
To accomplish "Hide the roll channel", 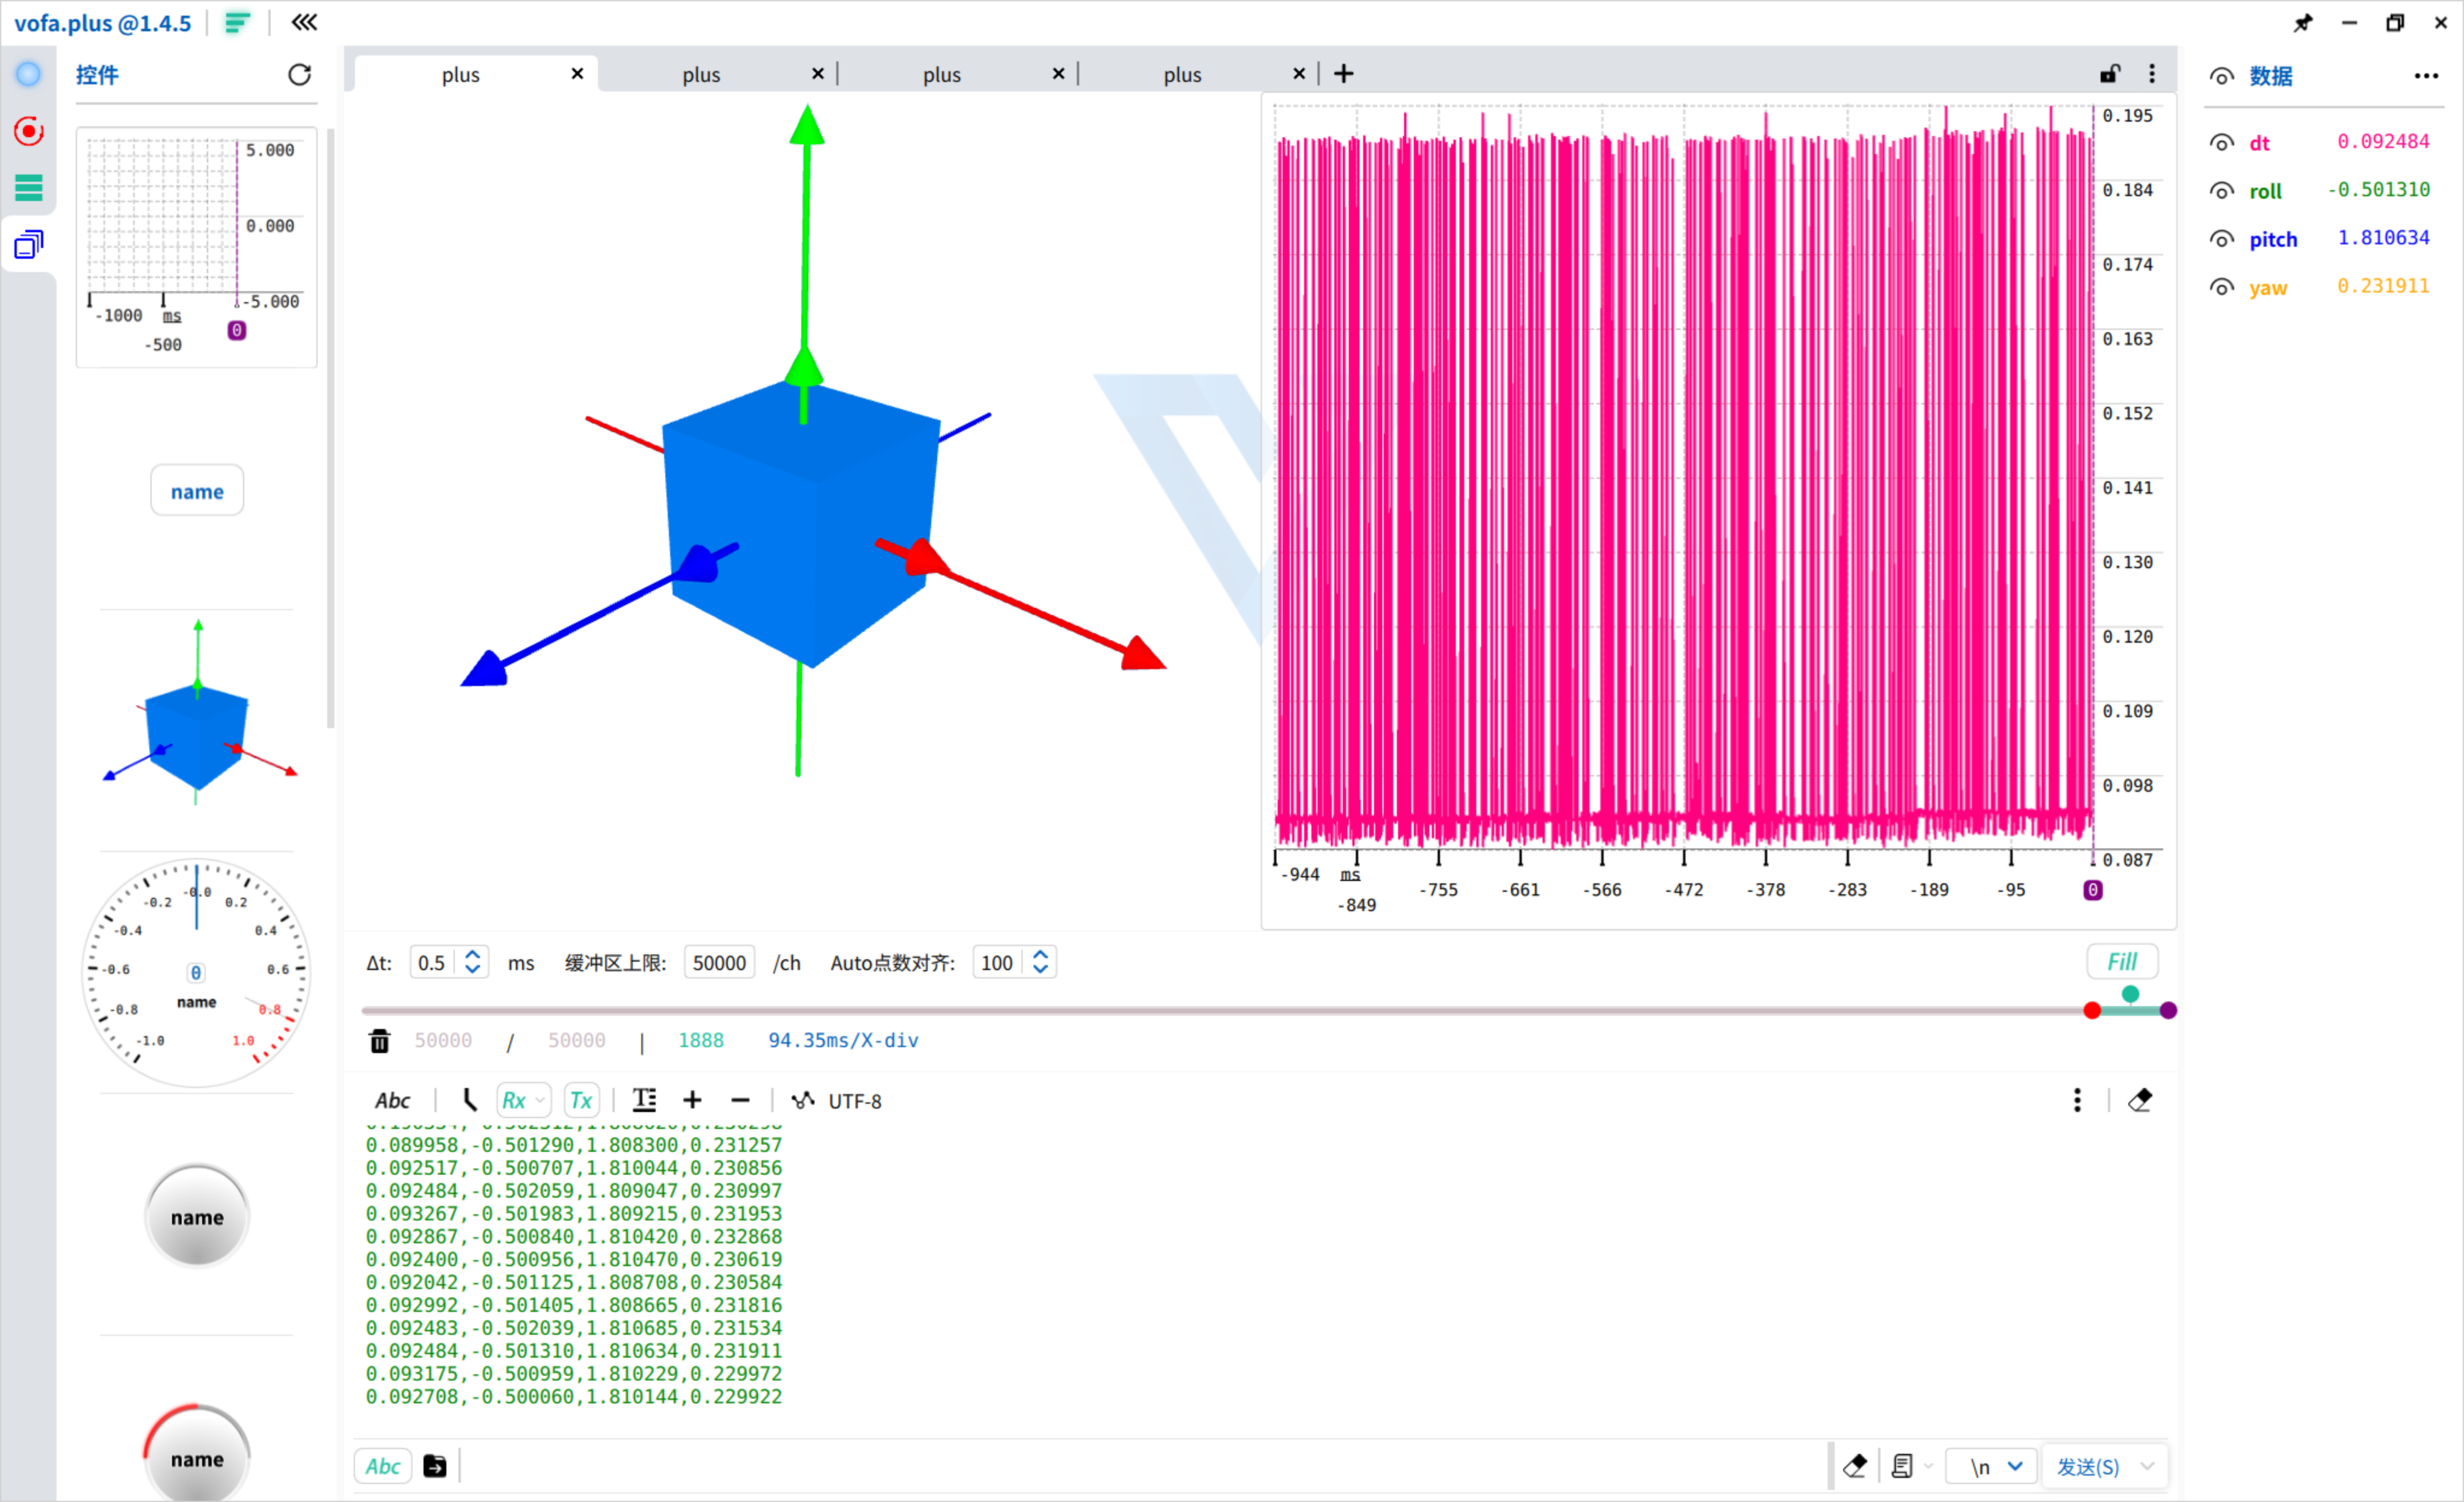I will point(2221,191).
